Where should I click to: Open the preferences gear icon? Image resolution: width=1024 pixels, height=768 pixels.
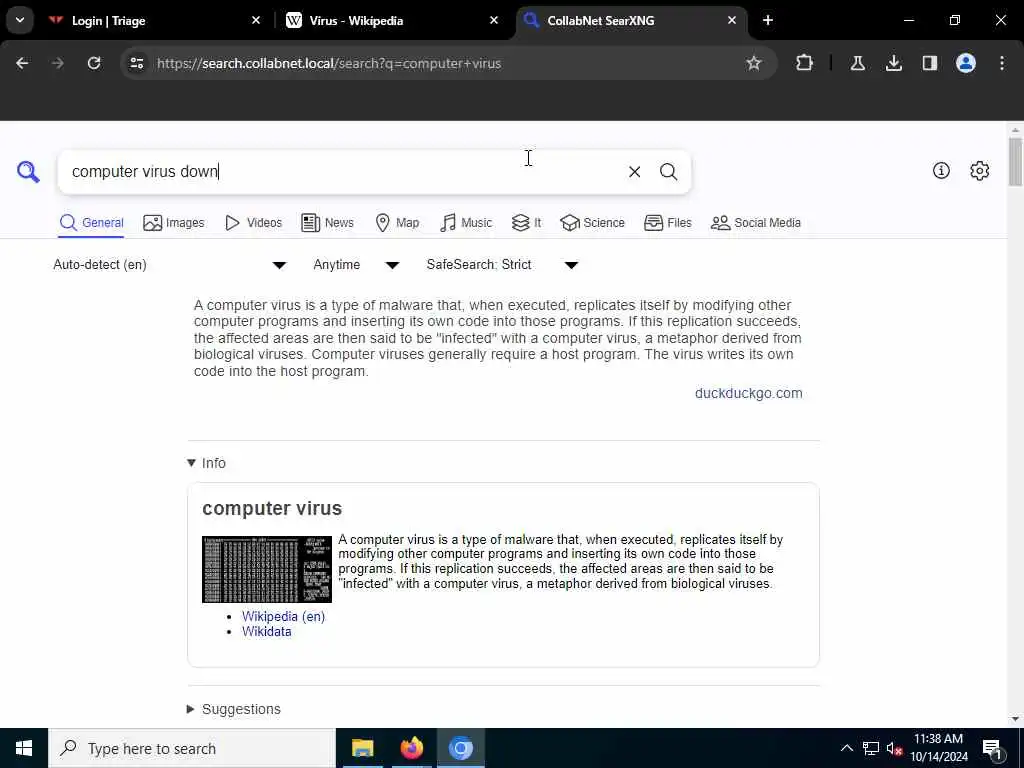(980, 170)
